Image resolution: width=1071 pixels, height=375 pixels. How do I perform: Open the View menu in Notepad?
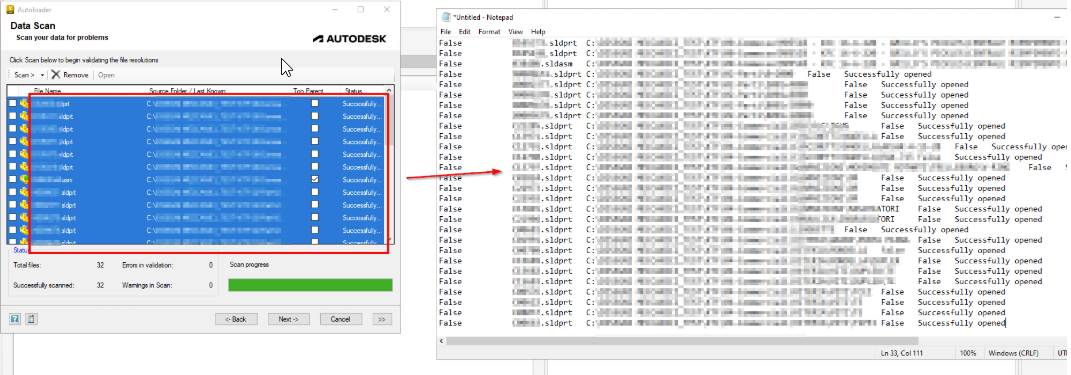click(516, 32)
